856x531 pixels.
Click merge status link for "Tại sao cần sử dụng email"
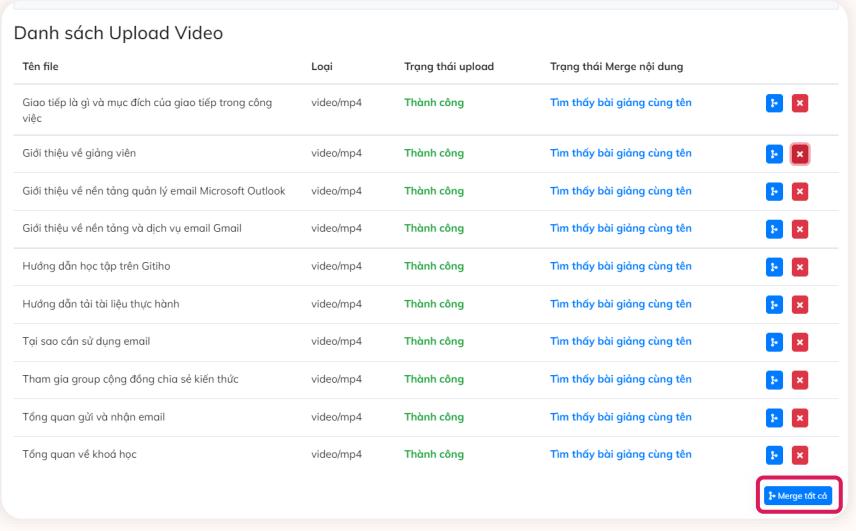click(620, 342)
